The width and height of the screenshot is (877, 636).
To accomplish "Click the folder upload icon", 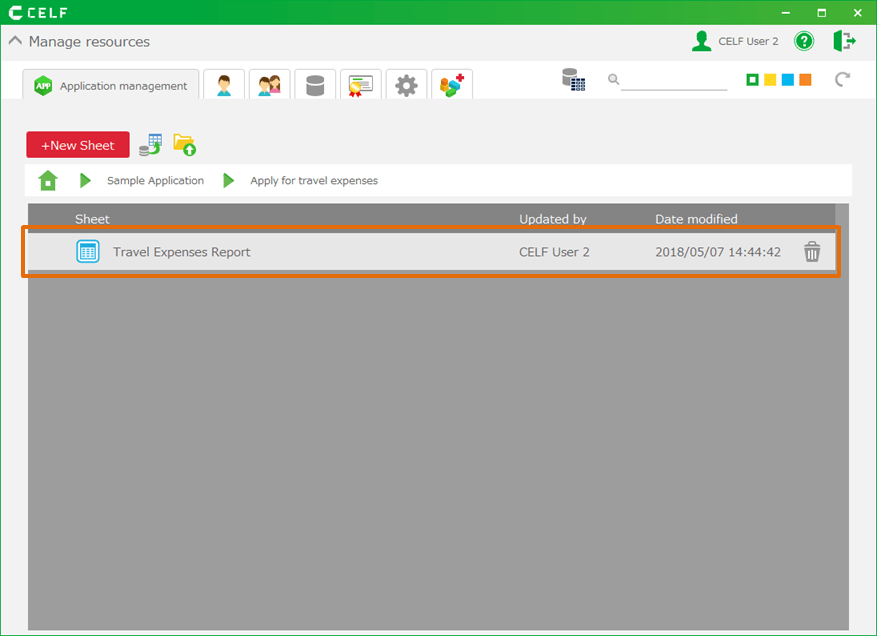I will point(184,145).
